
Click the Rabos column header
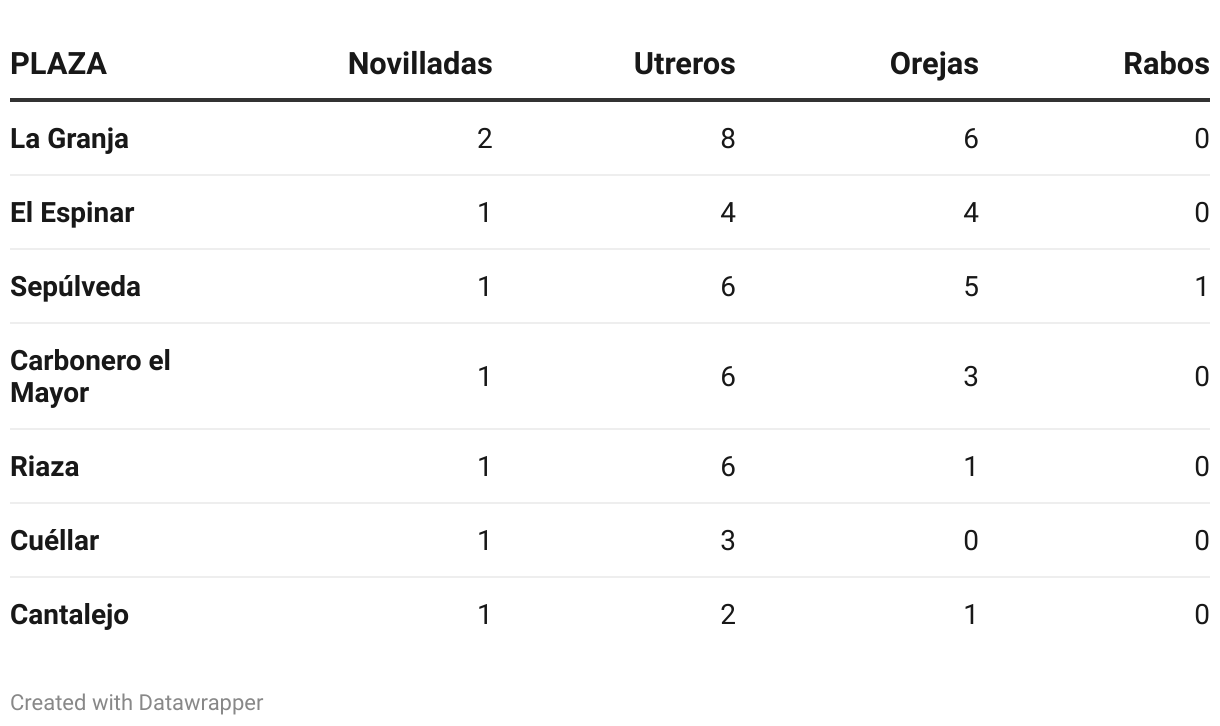coord(1166,64)
